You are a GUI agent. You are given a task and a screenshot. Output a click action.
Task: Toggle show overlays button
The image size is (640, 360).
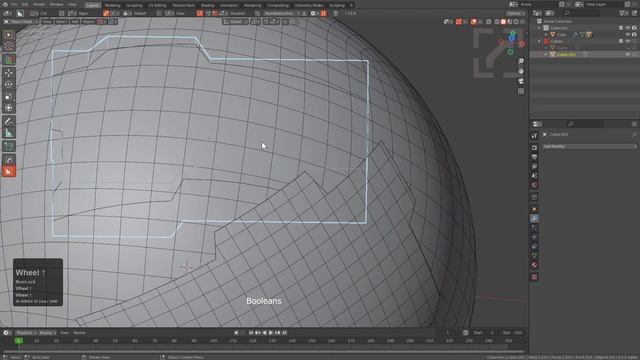point(473,22)
